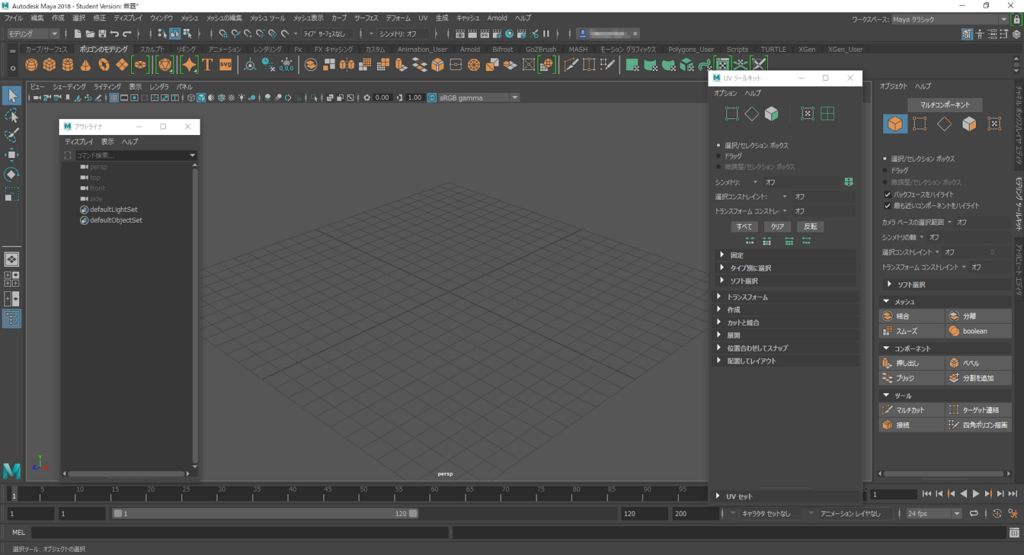Image resolution: width=1024 pixels, height=555 pixels.
Task: Activate edge selection diamond in Modeling Toolkit
Action: pyautogui.click(x=944, y=123)
